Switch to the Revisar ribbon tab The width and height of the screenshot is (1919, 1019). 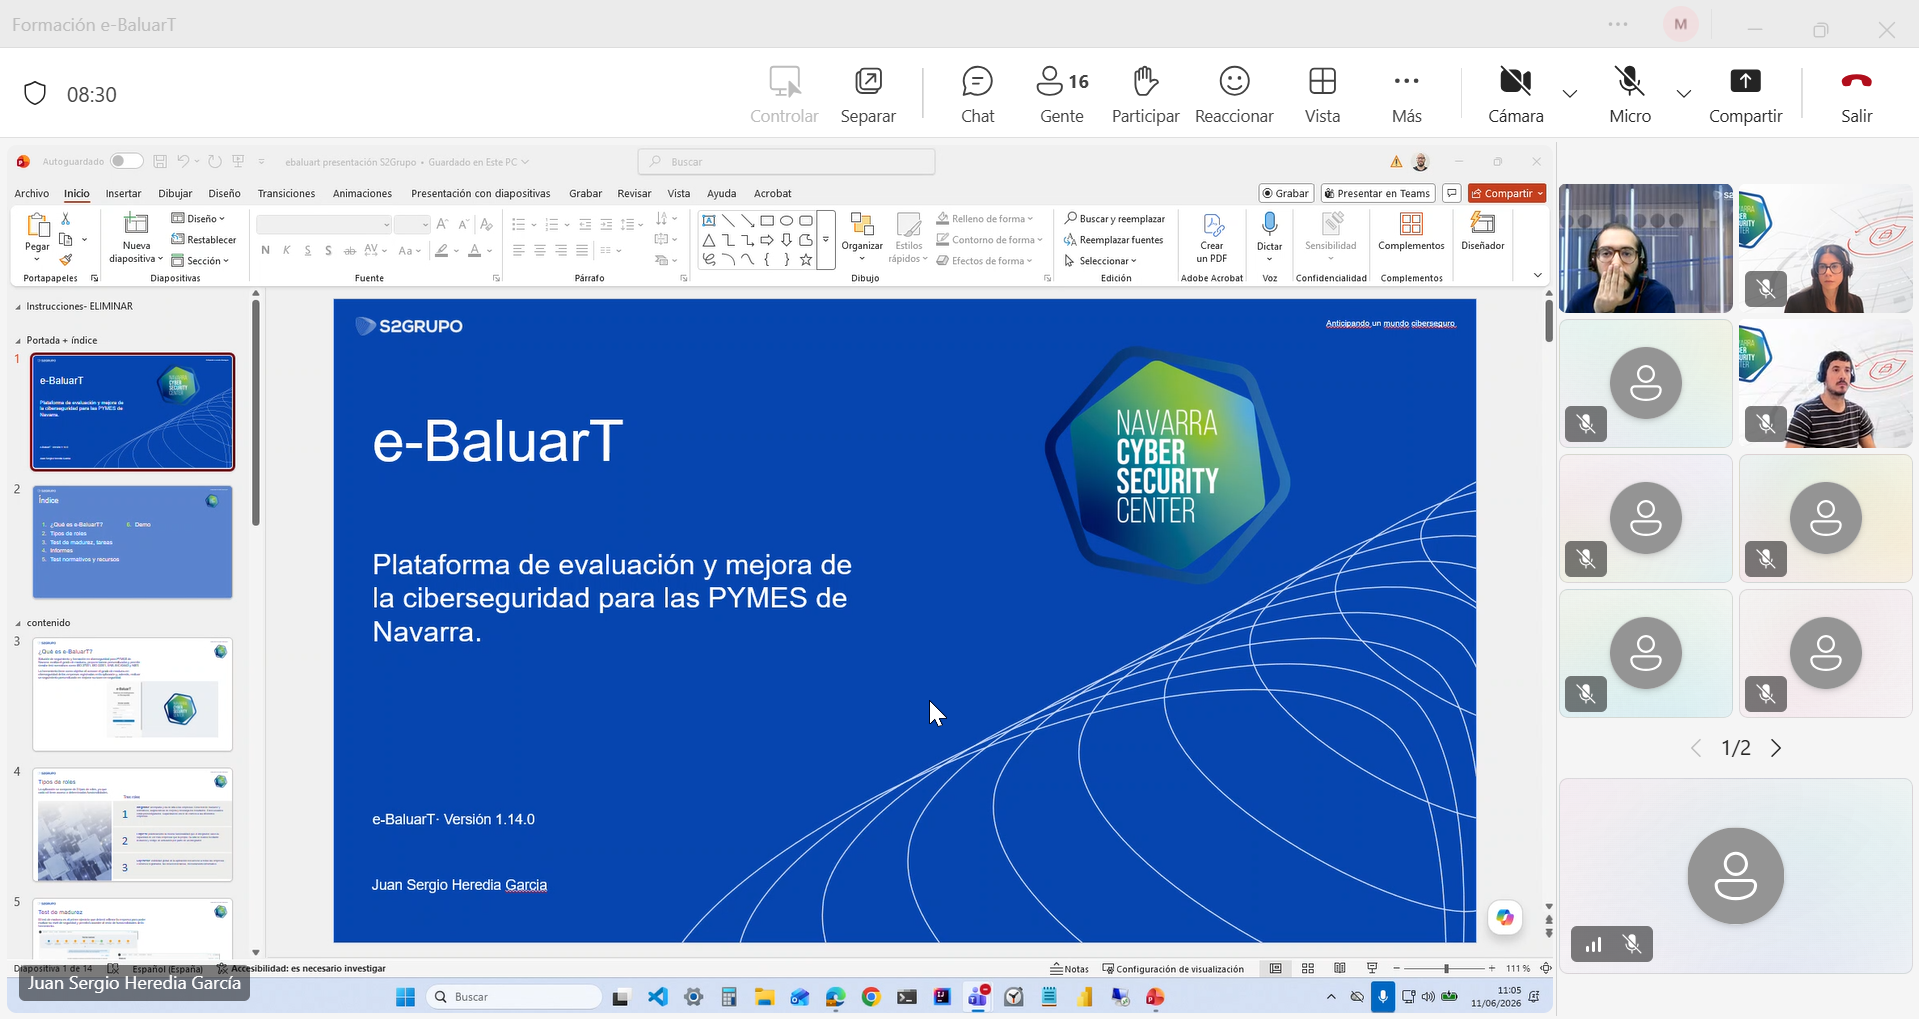[x=634, y=193]
